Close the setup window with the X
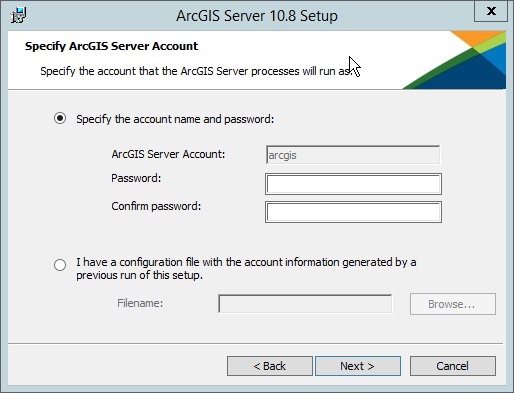514x393 pixels. (491, 11)
